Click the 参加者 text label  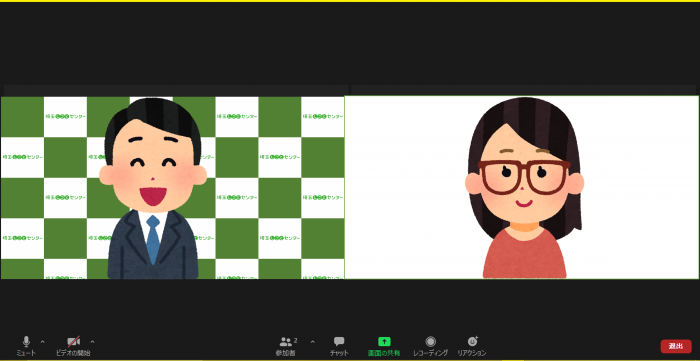pos(285,353)
